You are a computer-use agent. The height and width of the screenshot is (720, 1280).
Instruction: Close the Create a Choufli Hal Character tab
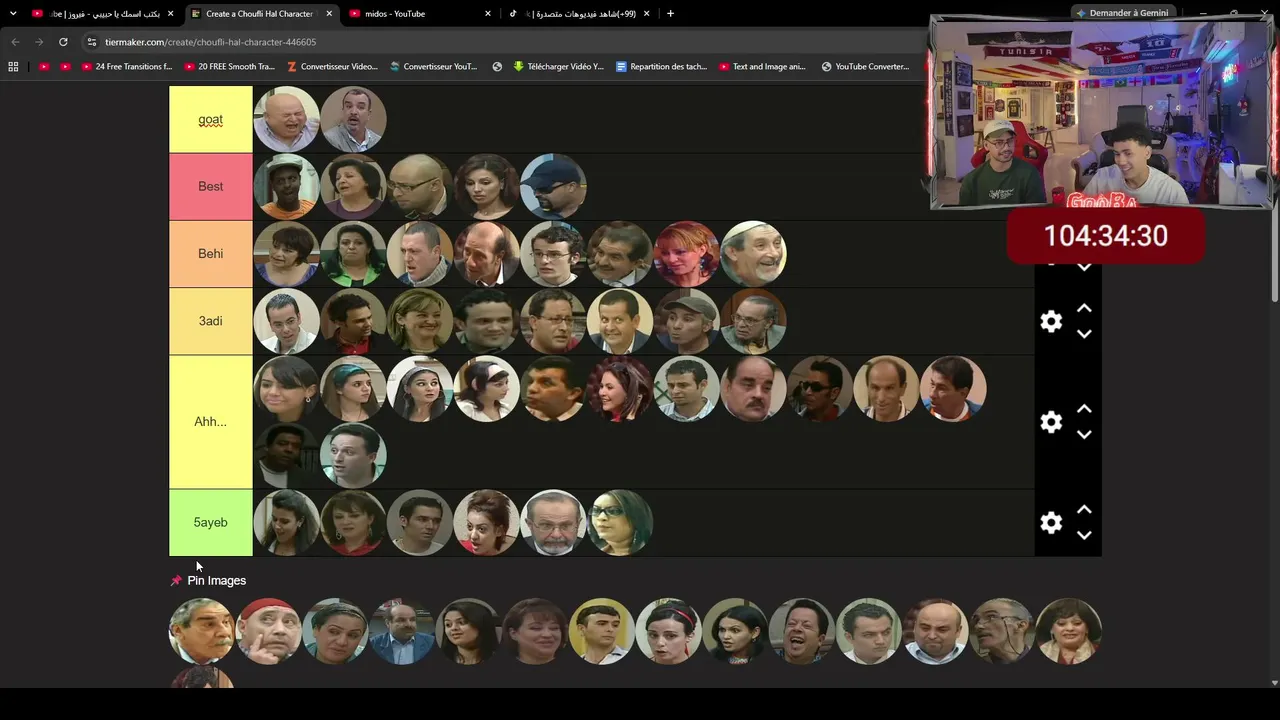329,14
